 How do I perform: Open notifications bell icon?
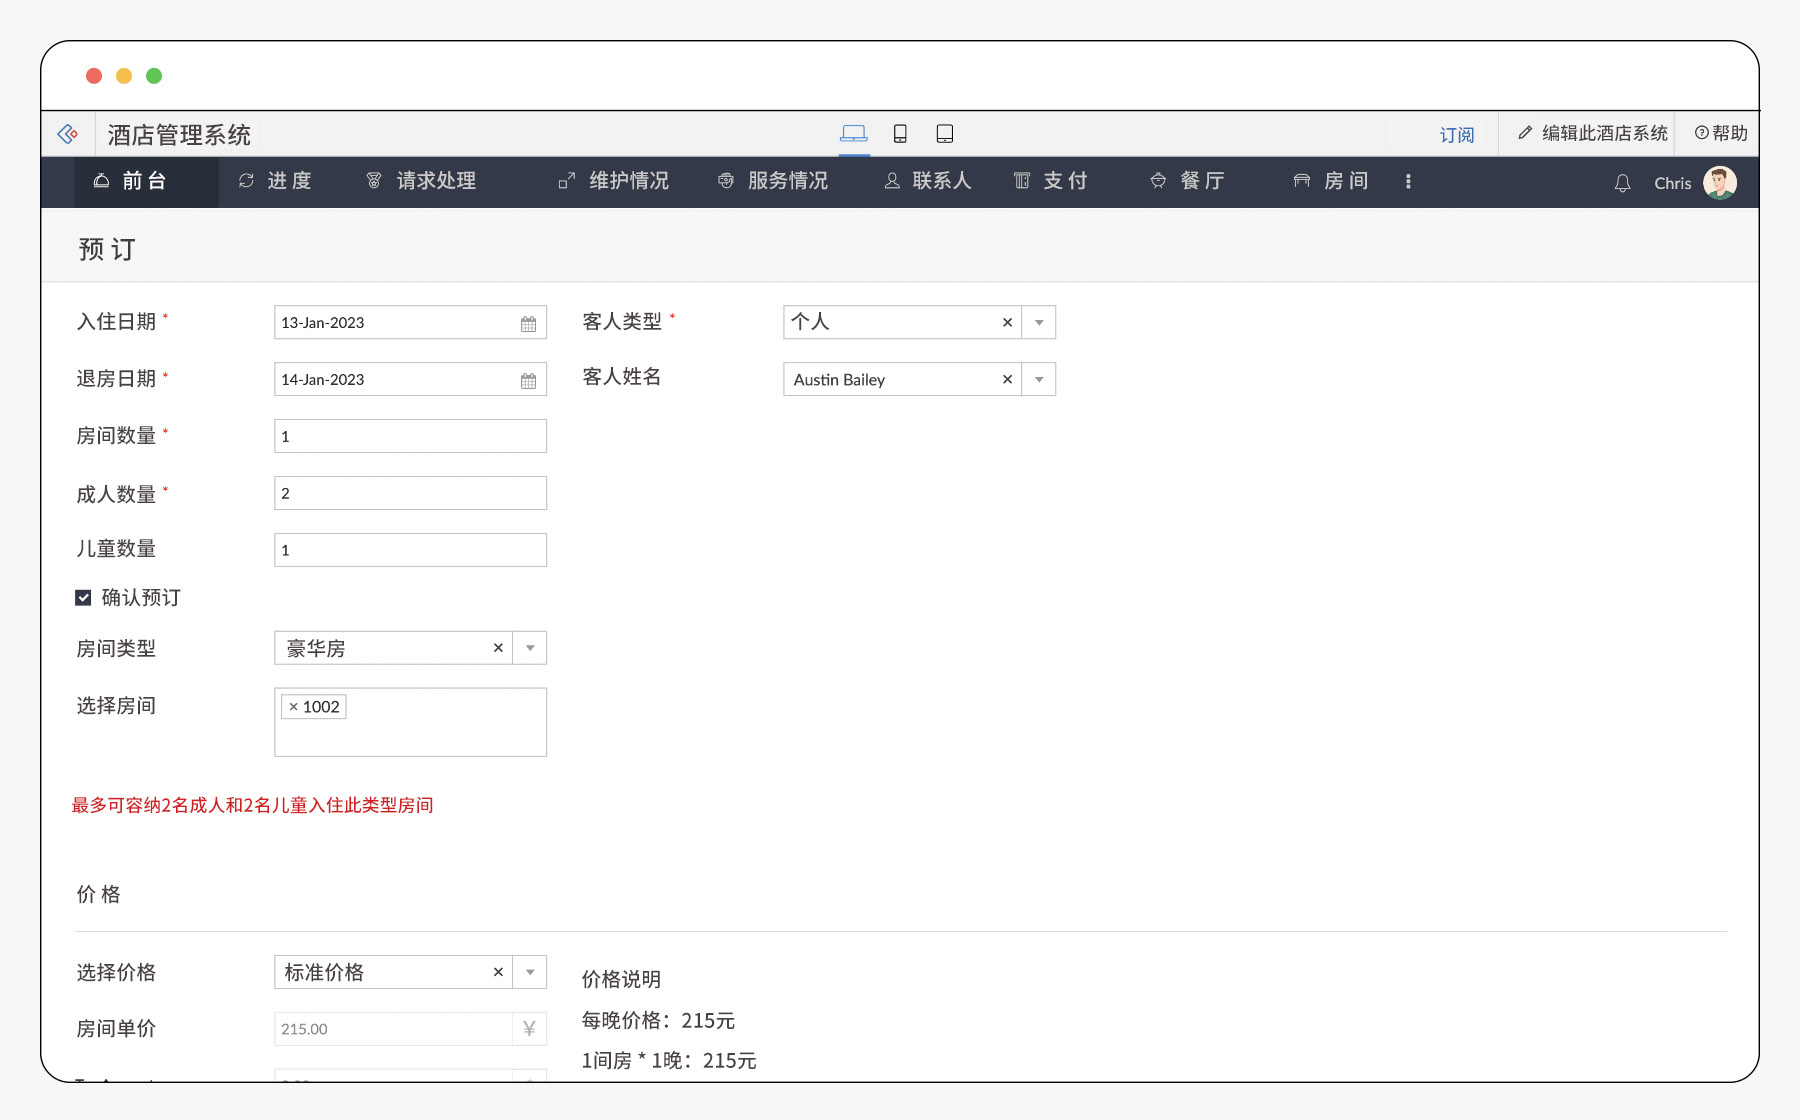click(1622, 183)
